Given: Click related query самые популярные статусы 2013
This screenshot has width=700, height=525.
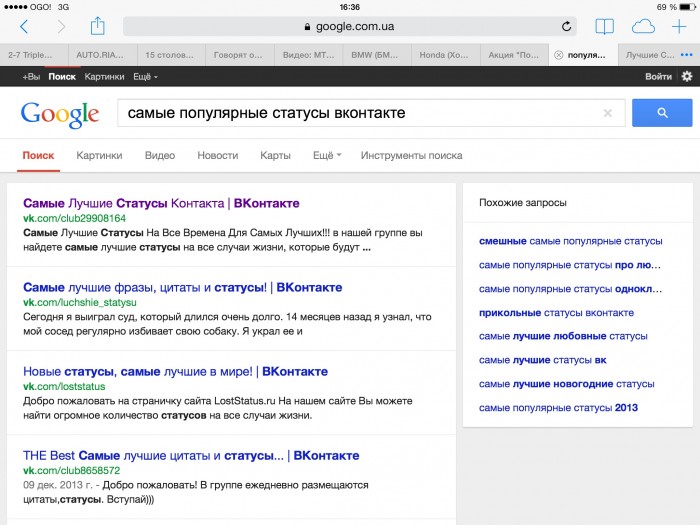Looking at the screenshot, I should tap(558, 408).
